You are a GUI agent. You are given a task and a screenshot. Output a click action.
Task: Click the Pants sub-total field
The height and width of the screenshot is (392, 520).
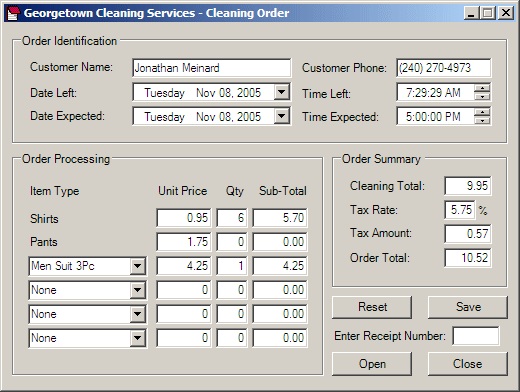tap(280, 242)
